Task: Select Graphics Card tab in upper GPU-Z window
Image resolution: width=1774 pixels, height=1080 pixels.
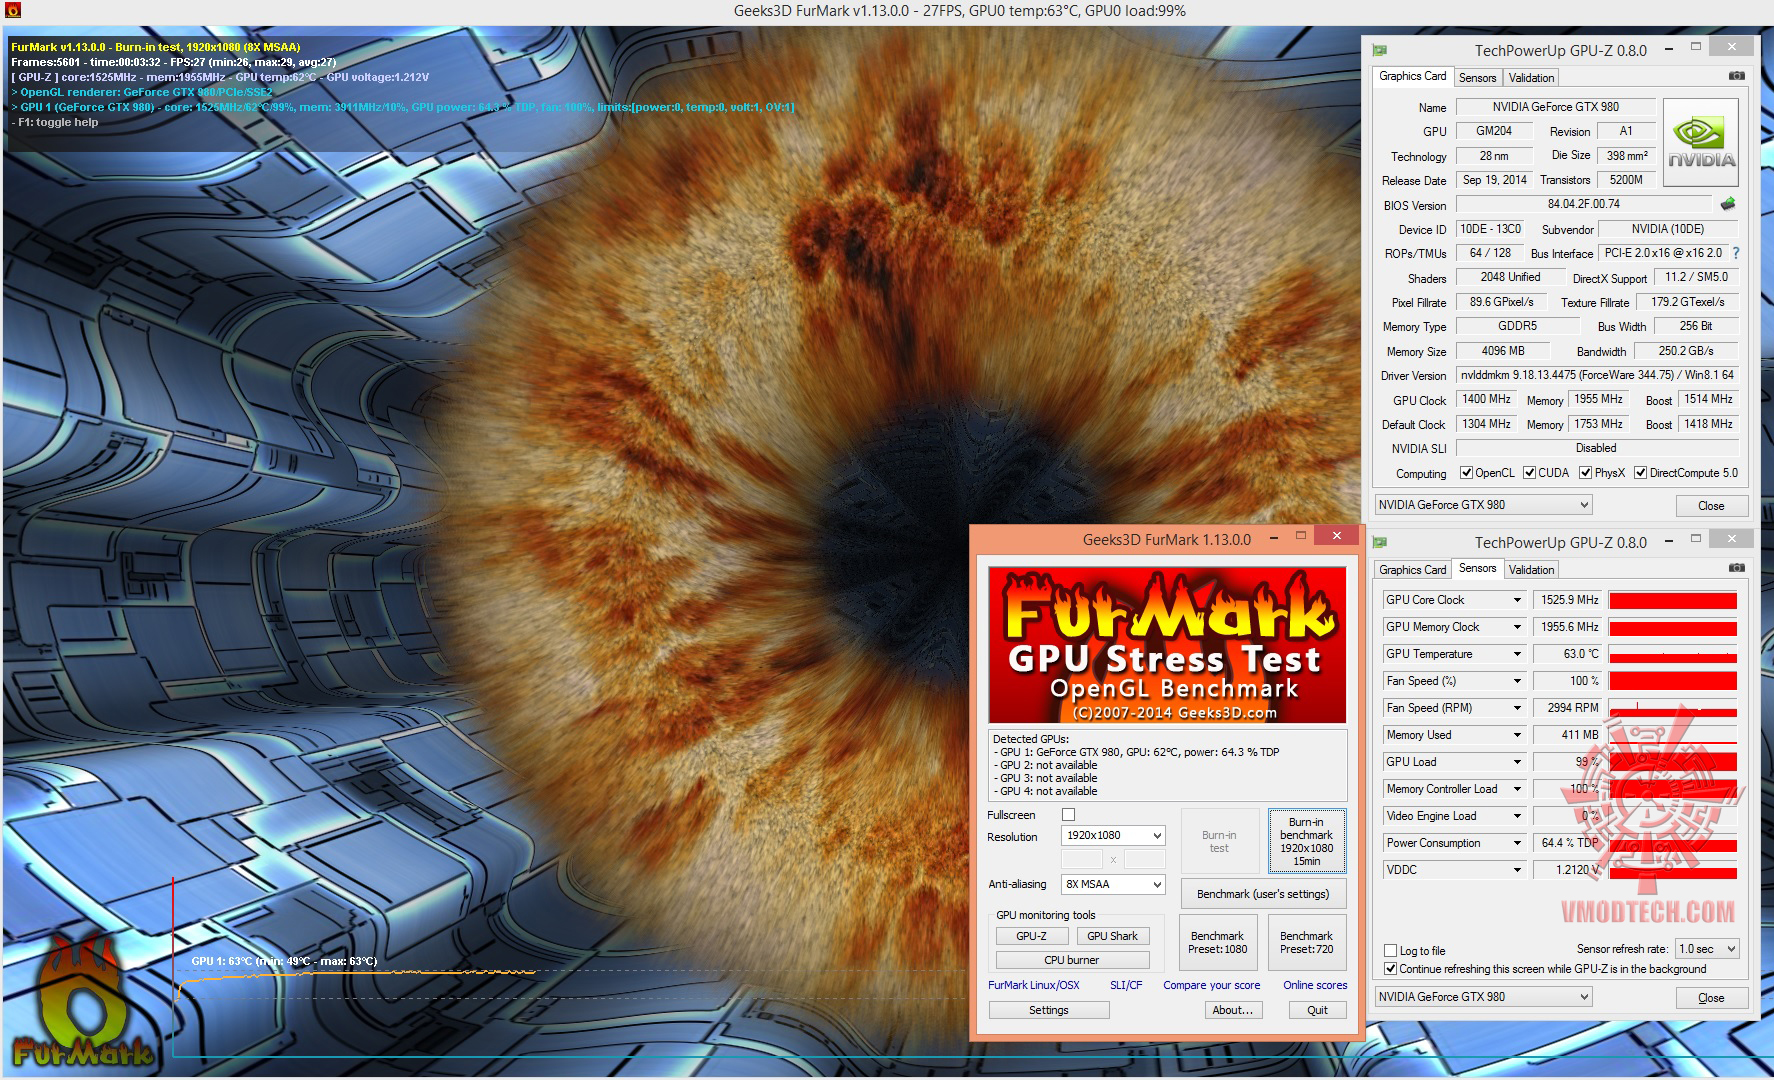Action: [x=1412, y=76]
